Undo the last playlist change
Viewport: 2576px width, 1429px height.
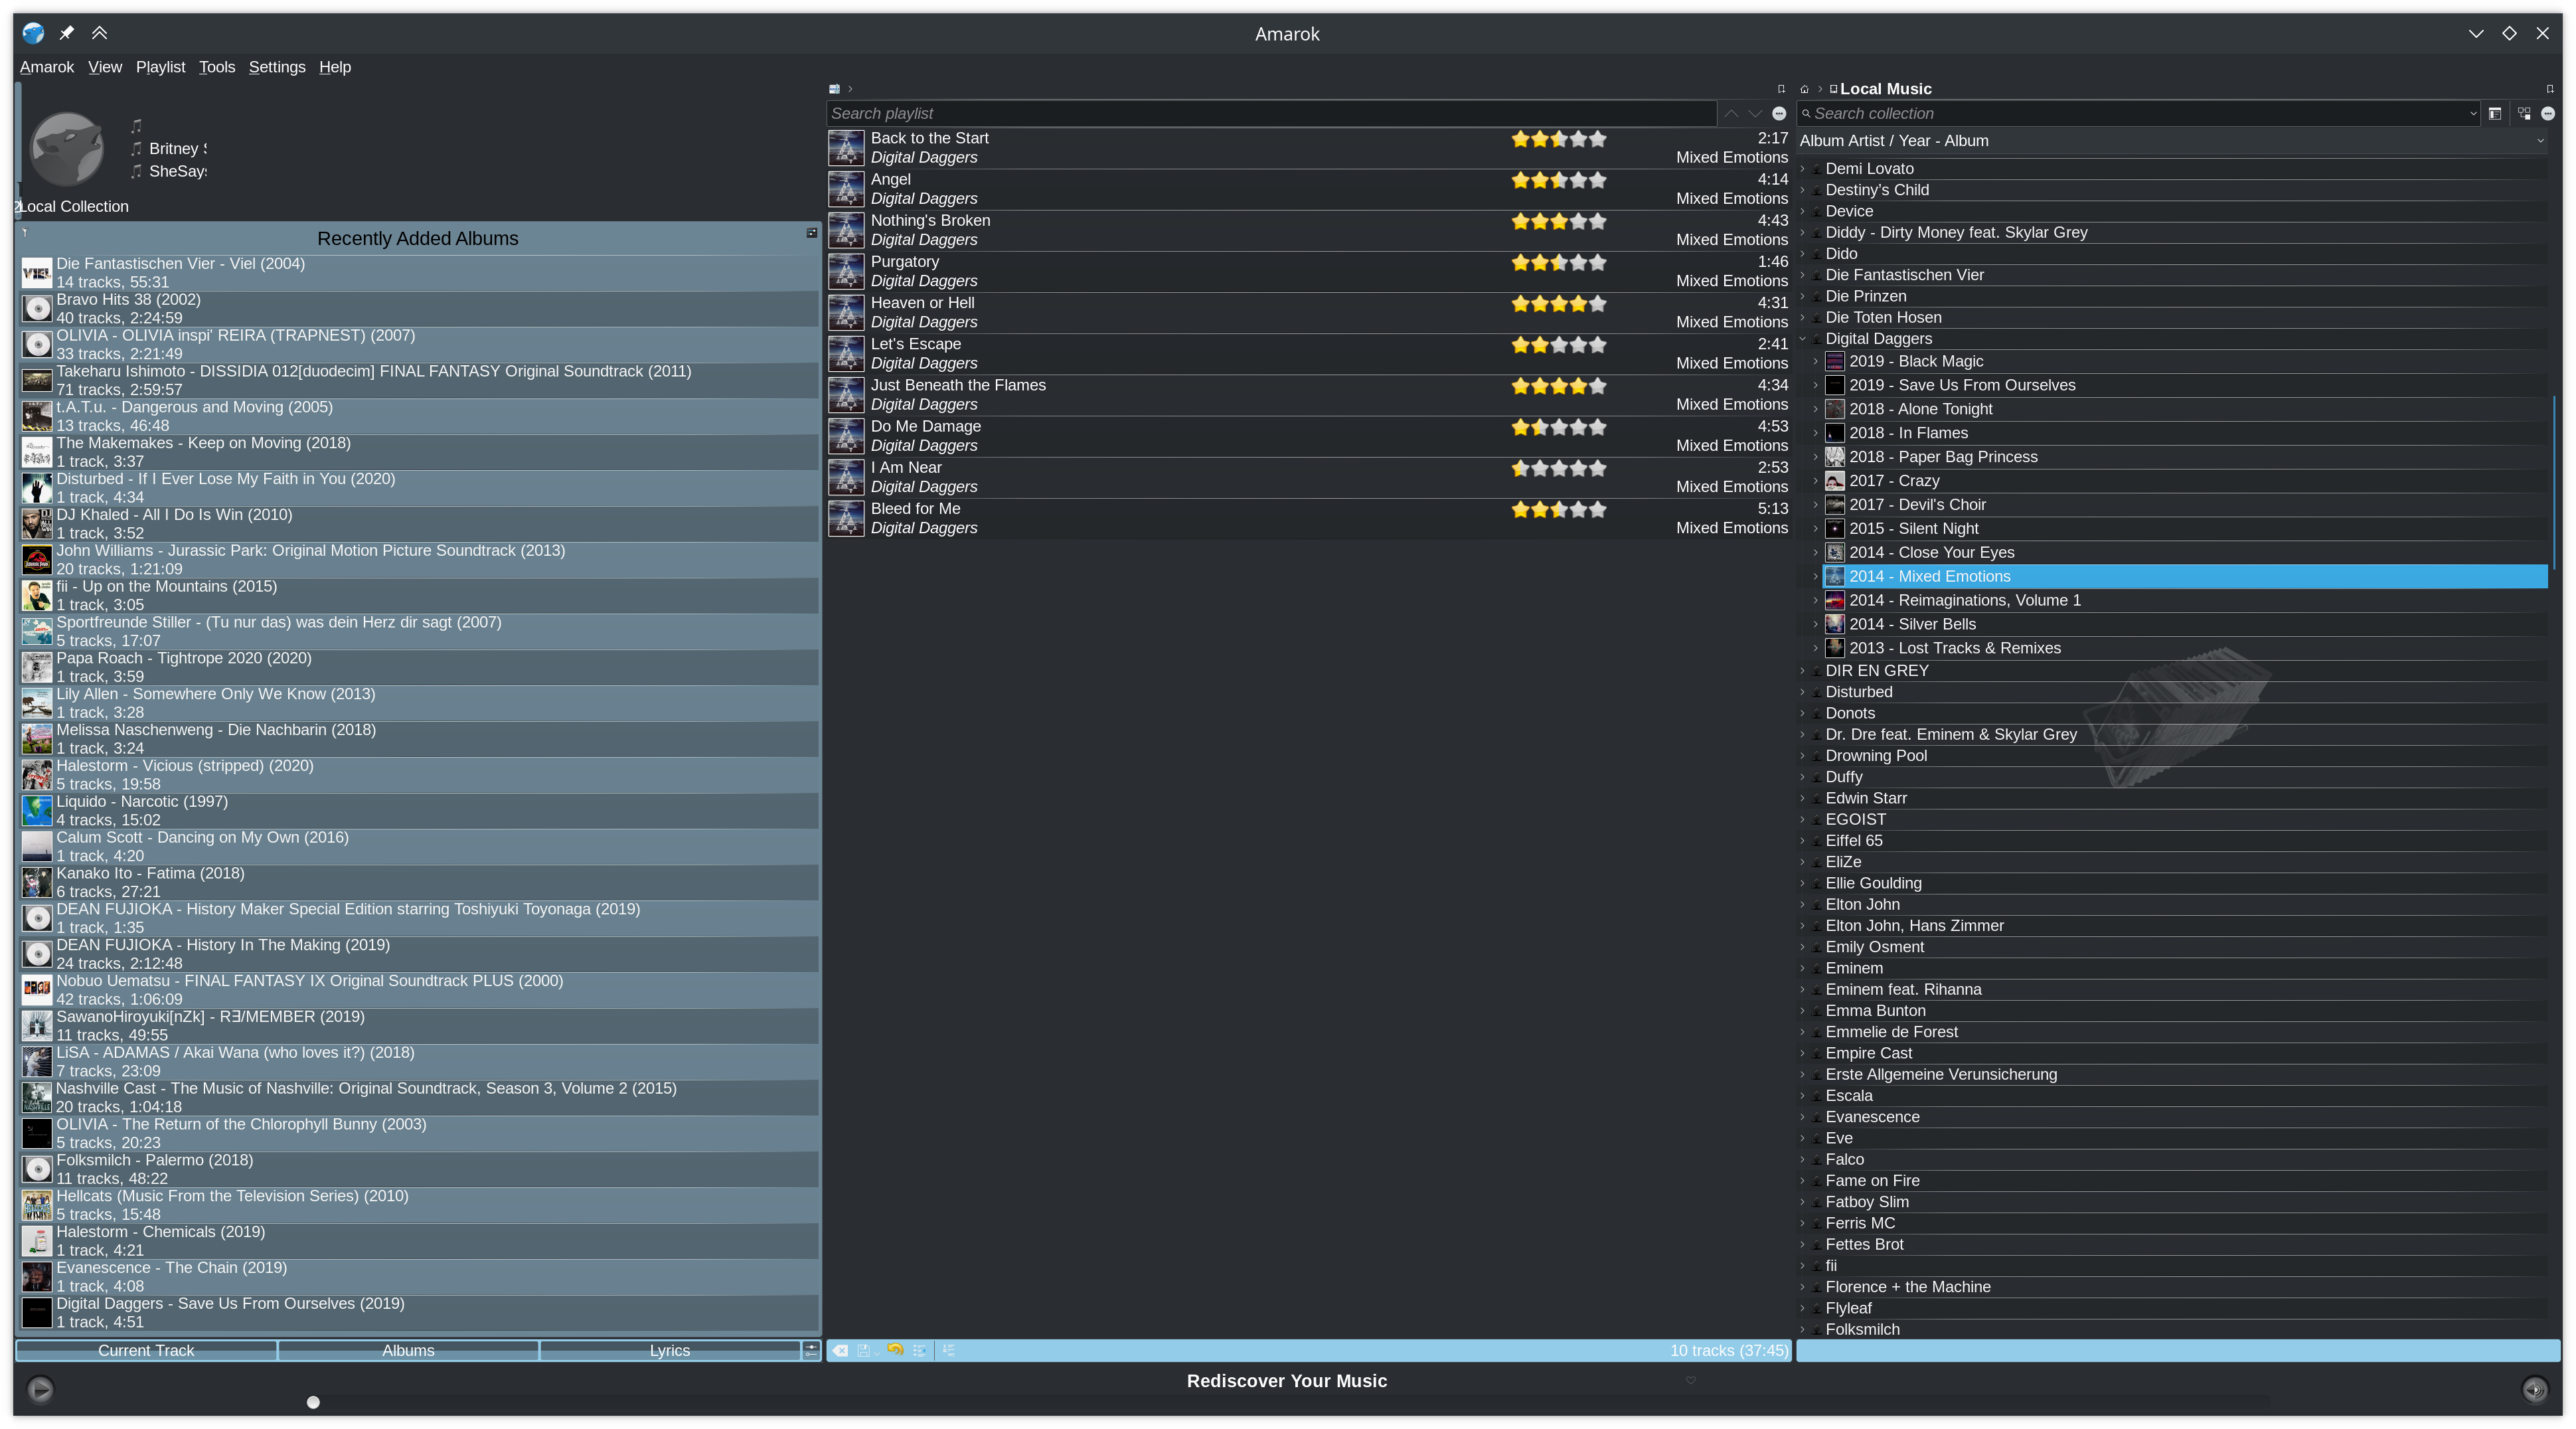(895, 1351)
